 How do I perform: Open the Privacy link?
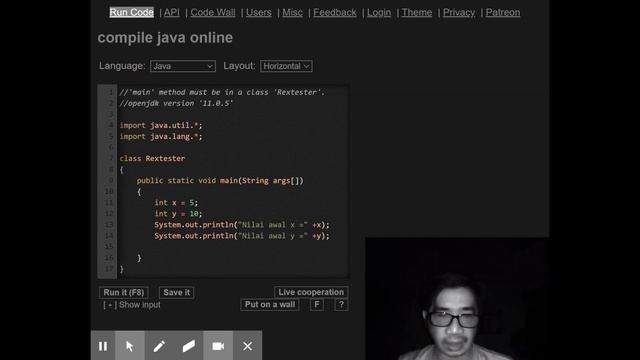coord(459,13)
